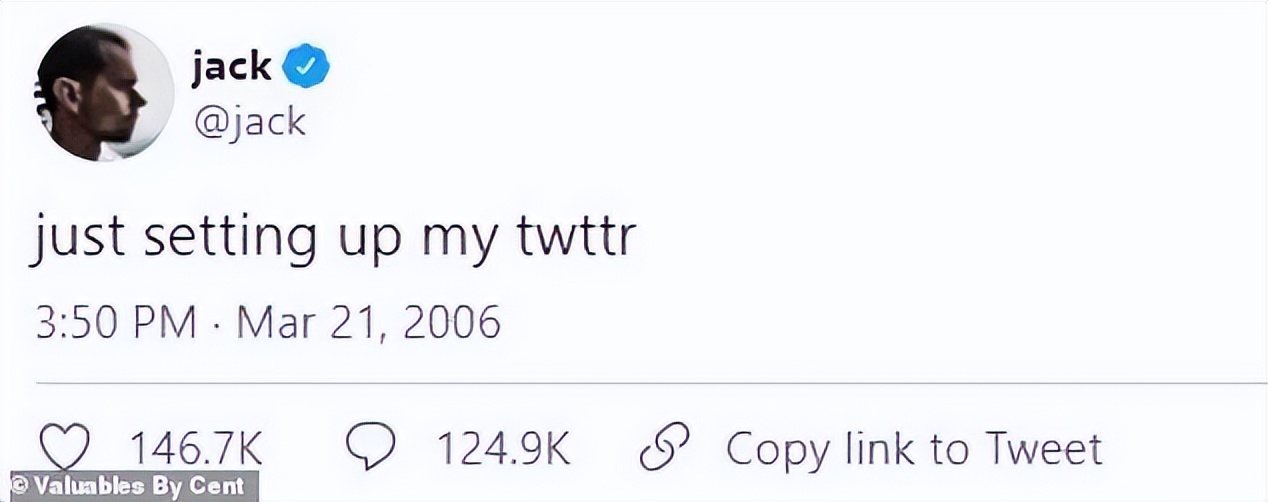Viewport: 1268px width, 502px height.
Task: Click the blue verified checkmark badge
Action: (306, 68)
